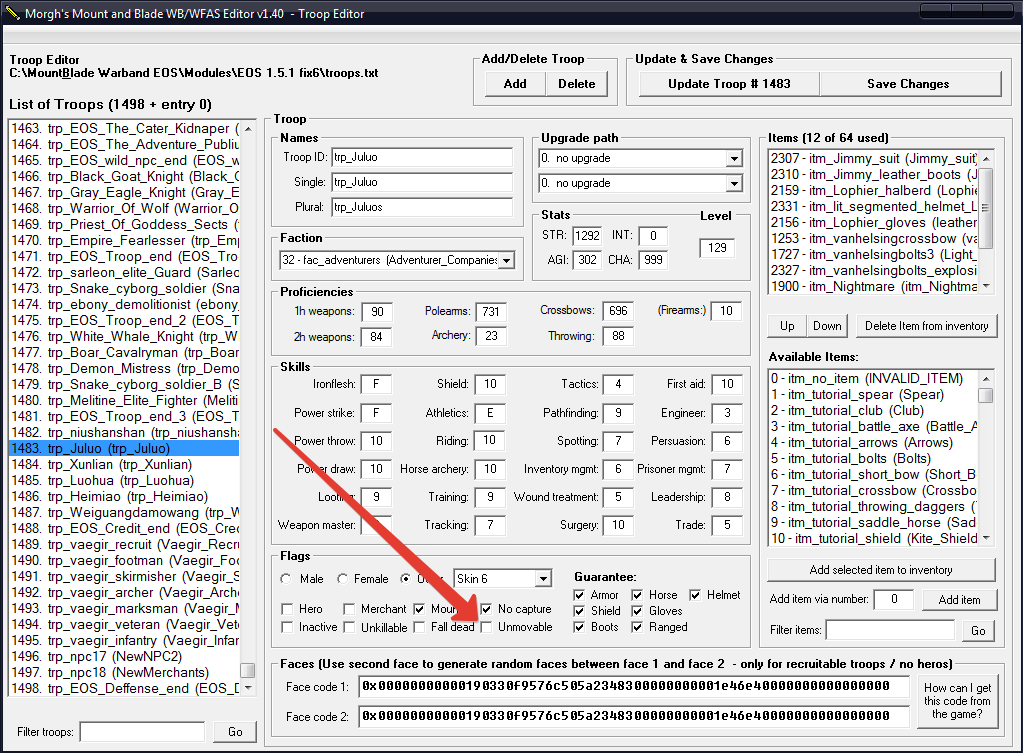
Task: Open the first upgrade path dropdown
Action: 735,158
